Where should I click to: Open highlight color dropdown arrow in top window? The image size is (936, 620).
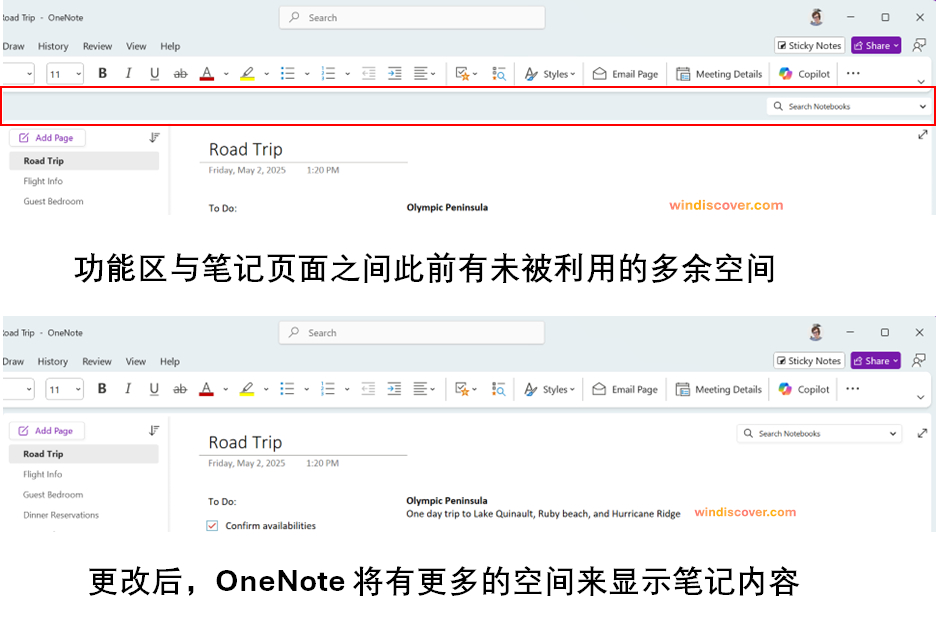click(266, 74)
